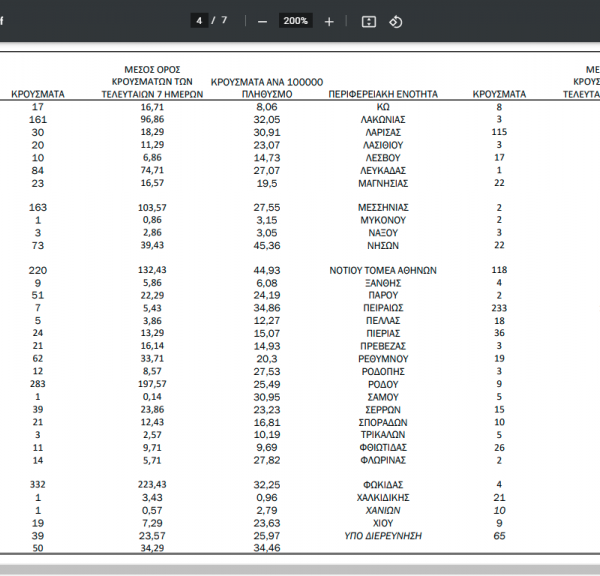This screenshot has width=600, height=576.
Task: Click the horizontal scrollbar at bottom
Action: click(x=300, y=569)
